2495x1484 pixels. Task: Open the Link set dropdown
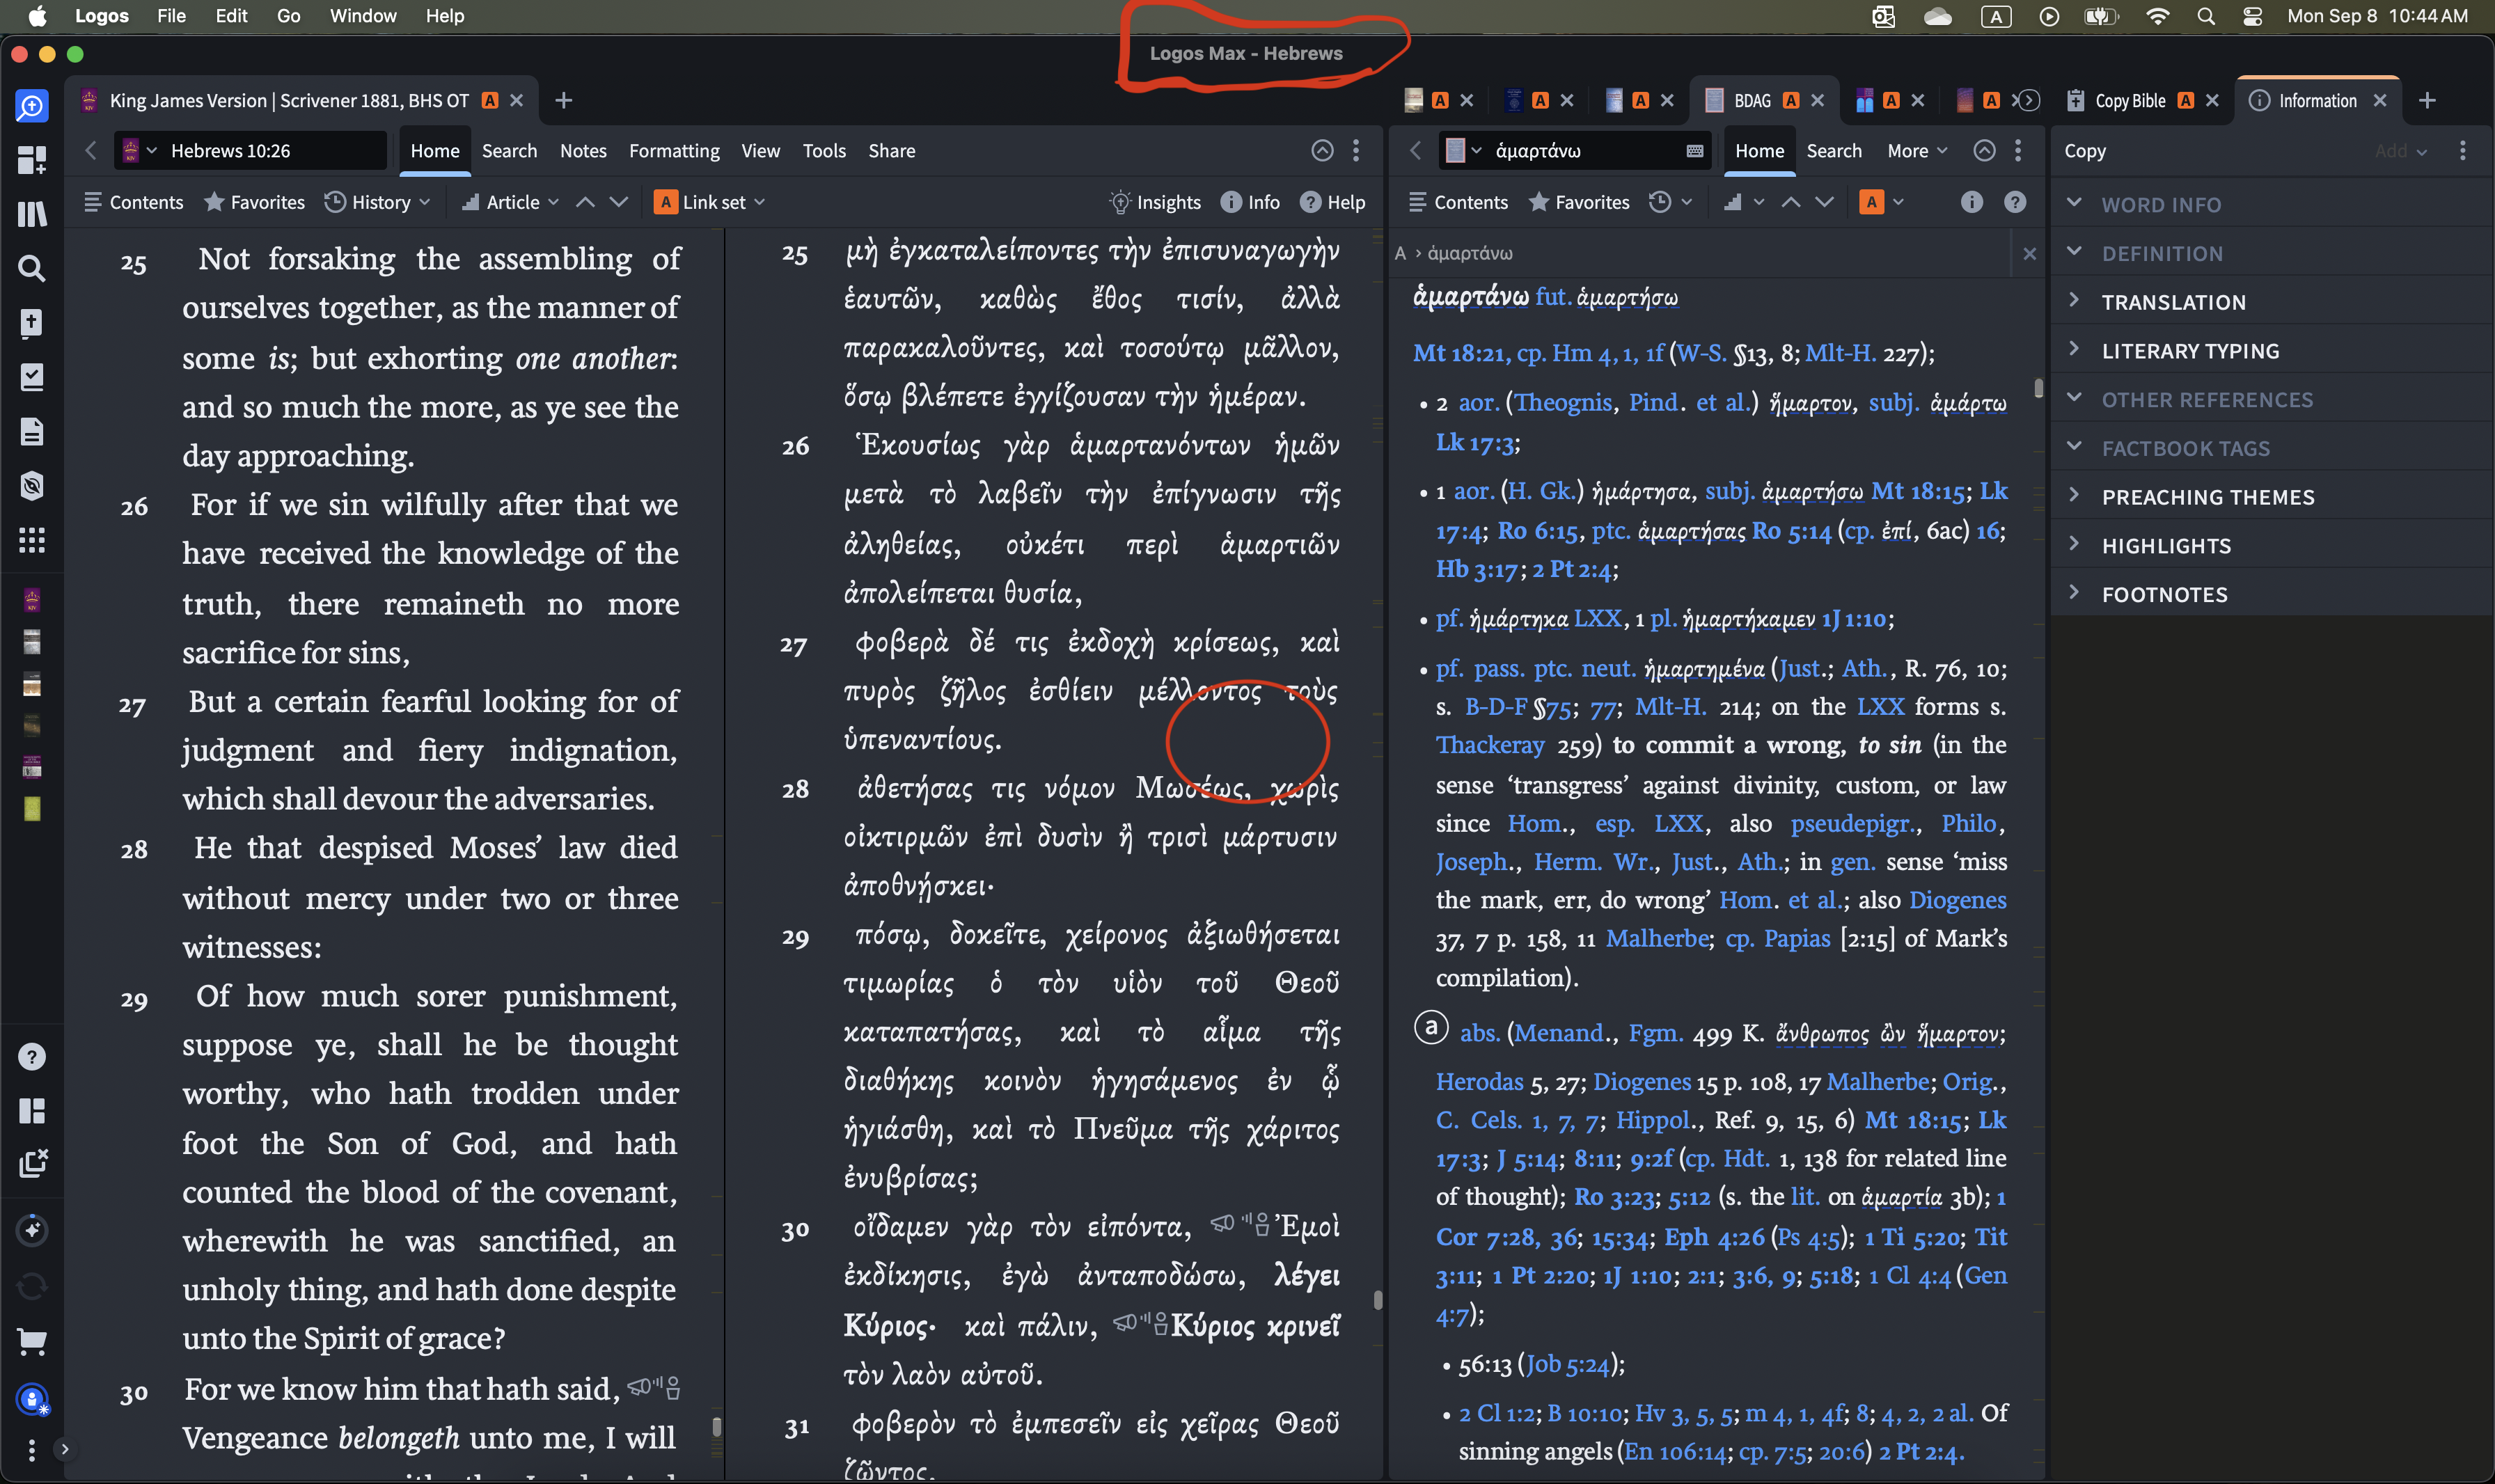[x=710, y=202]
